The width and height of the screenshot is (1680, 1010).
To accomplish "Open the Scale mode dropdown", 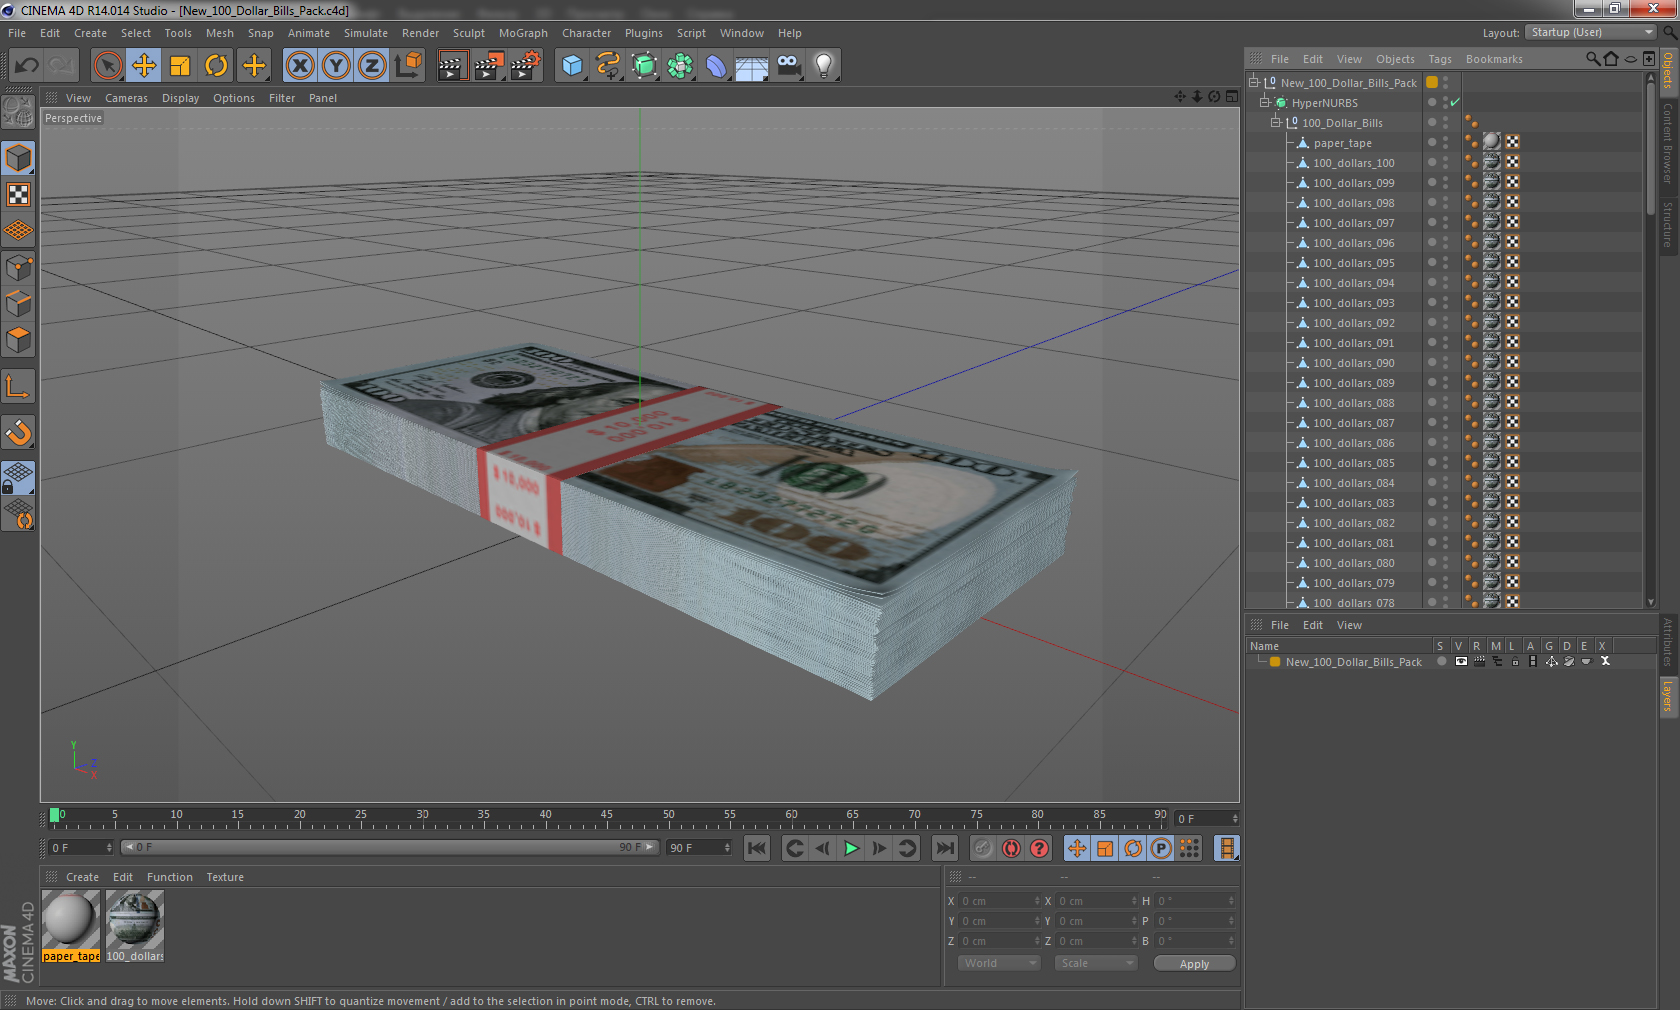I will tap(1096, 963).
